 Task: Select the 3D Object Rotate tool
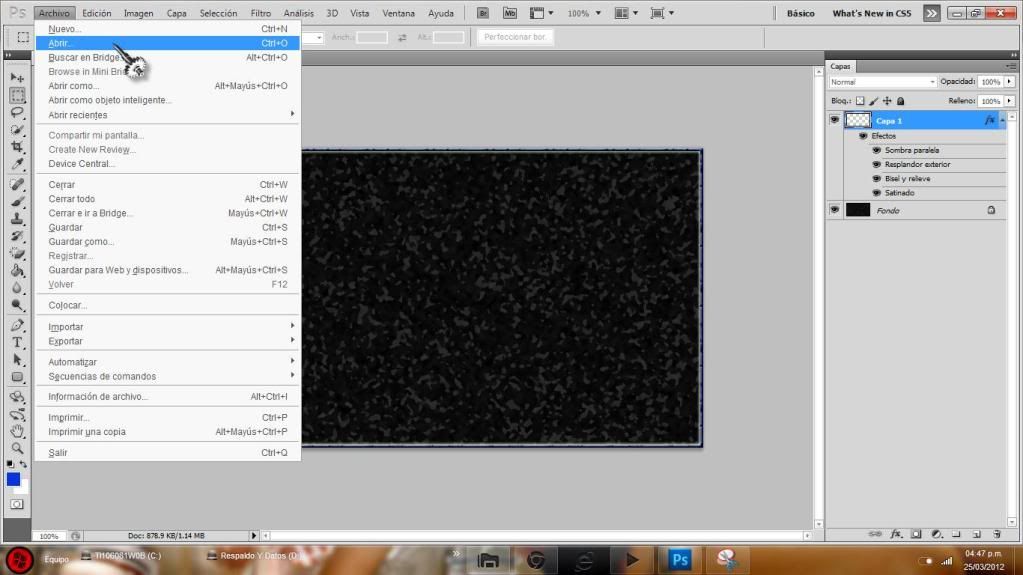(17, 397)
